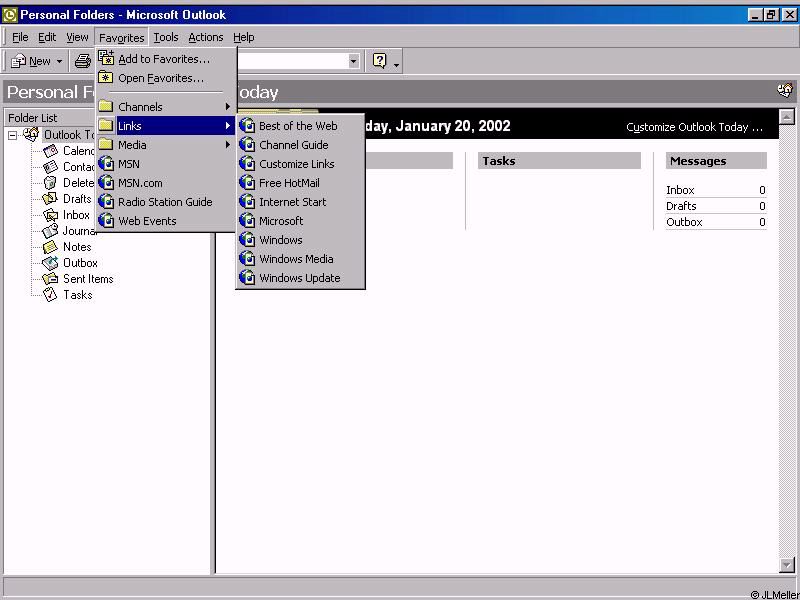Open the toolbar options arrow beside Help icon
800x600 pixels.
tap(396, 64)
